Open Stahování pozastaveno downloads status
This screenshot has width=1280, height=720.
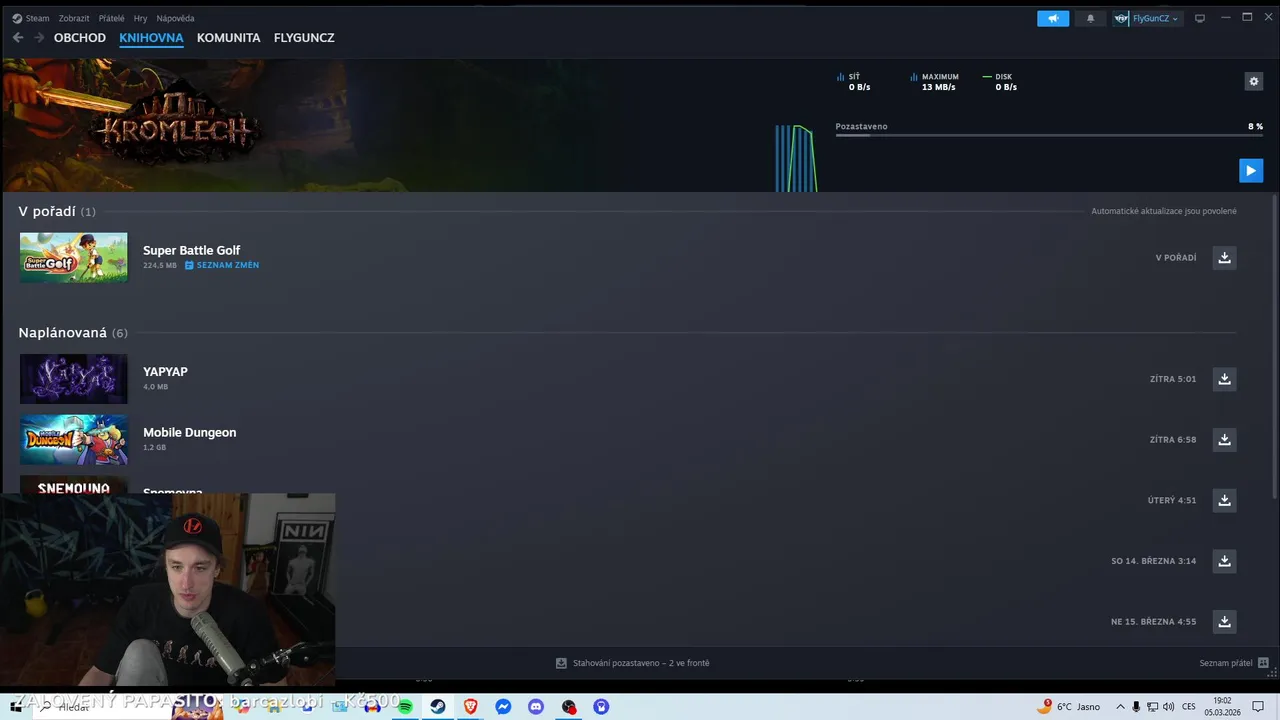tap(633, 663)
